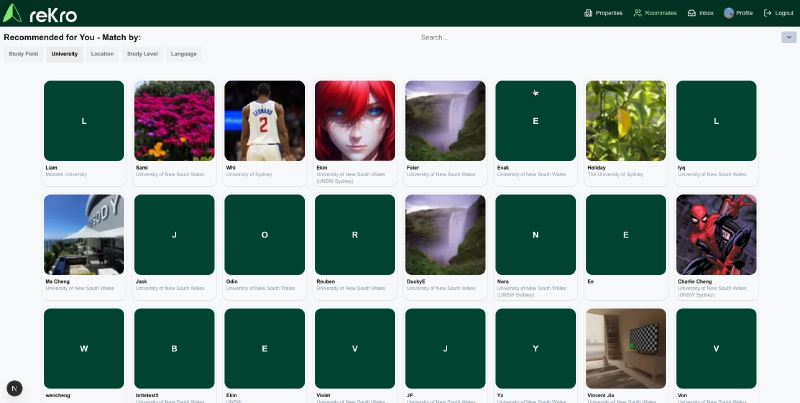Open Ee's green E avatar
Viewport: 800px width, 403px height.
(x=626, y=235)
